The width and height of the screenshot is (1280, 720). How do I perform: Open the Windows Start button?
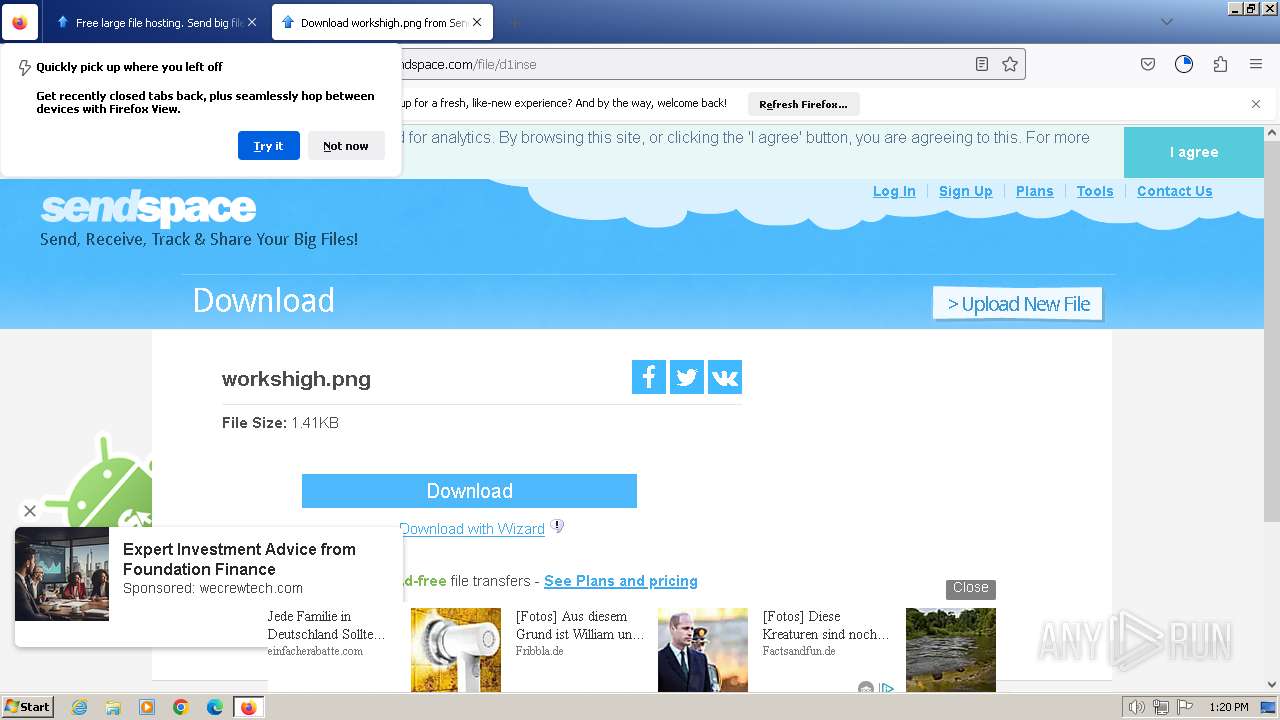[x=27, y=707]
